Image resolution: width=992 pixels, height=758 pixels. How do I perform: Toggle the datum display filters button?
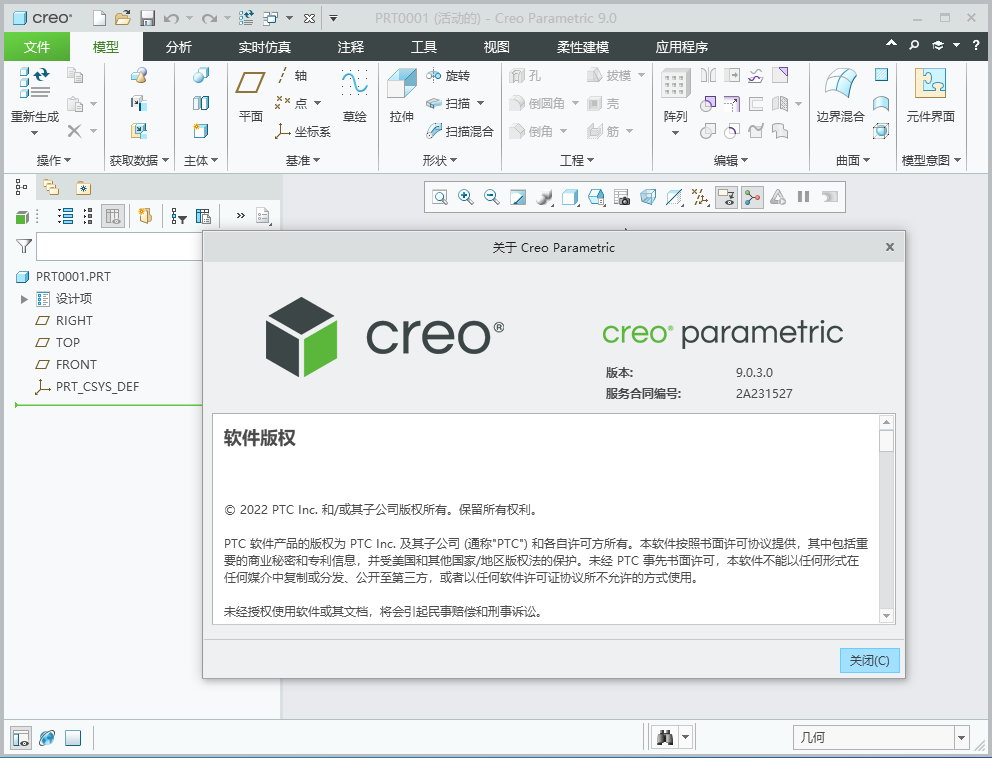tap(700, 197)
